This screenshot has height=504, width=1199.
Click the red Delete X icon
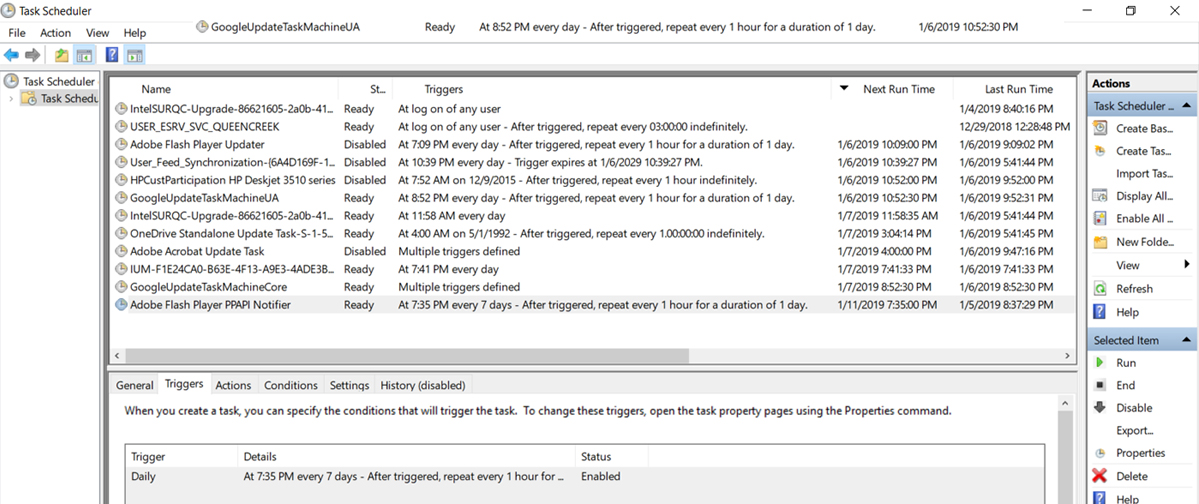tap(1100, 476)
